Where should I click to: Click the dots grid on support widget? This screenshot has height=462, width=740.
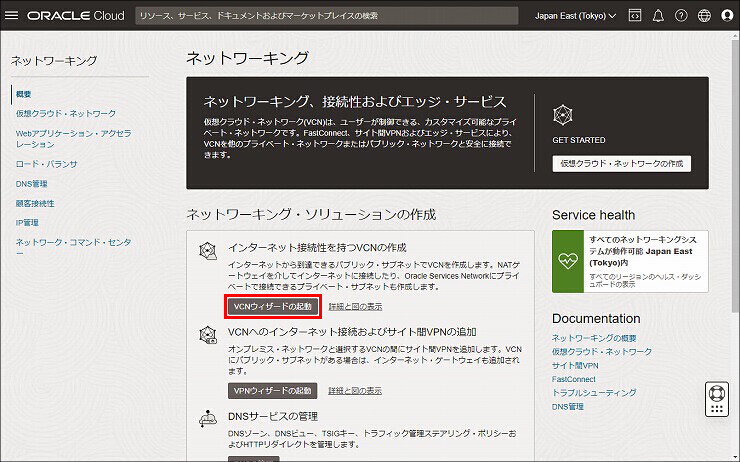click(717, 409)
